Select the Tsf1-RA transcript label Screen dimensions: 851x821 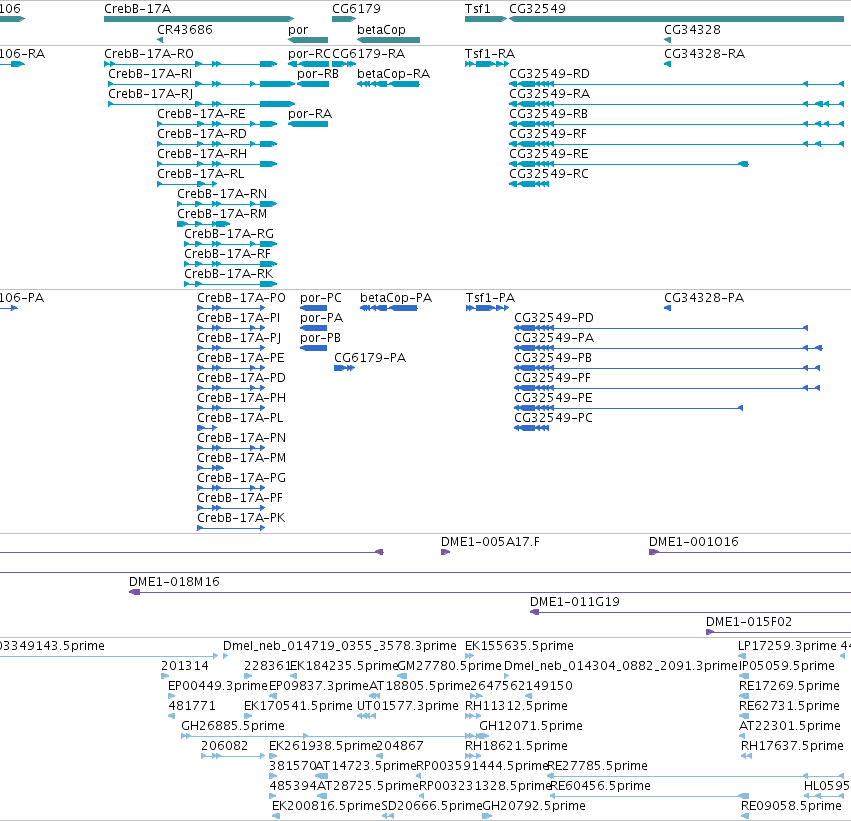490,54
